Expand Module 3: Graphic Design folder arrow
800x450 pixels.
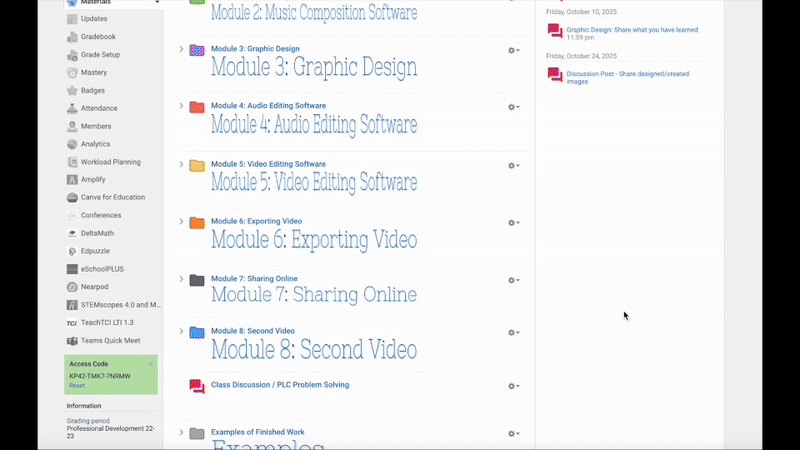[181, 49]
